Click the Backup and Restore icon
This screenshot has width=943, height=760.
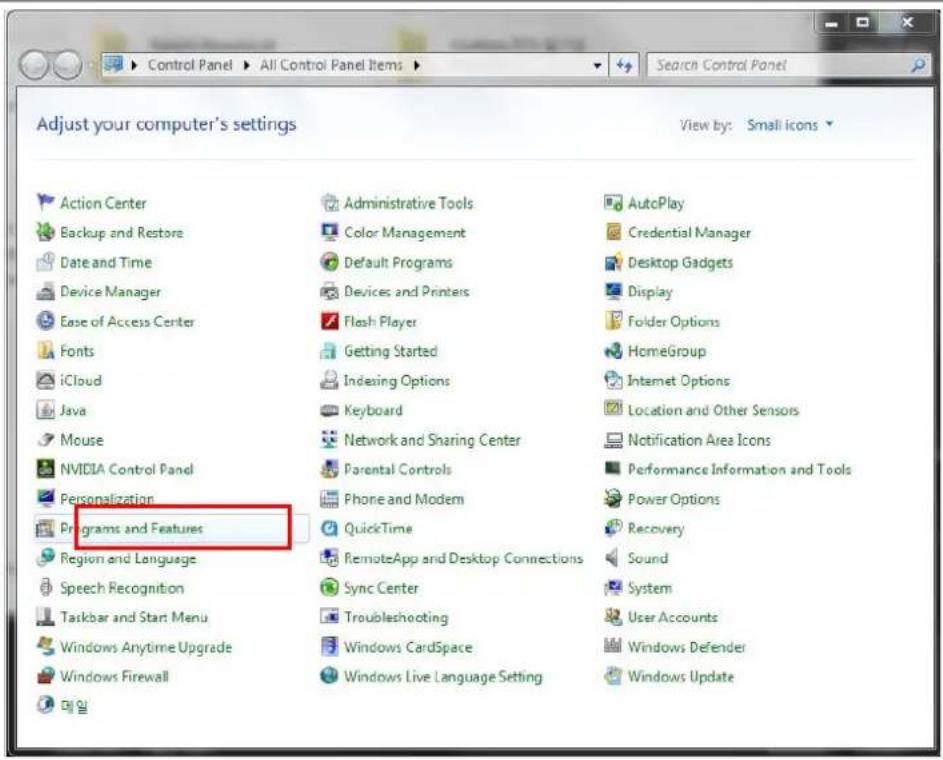45,231
